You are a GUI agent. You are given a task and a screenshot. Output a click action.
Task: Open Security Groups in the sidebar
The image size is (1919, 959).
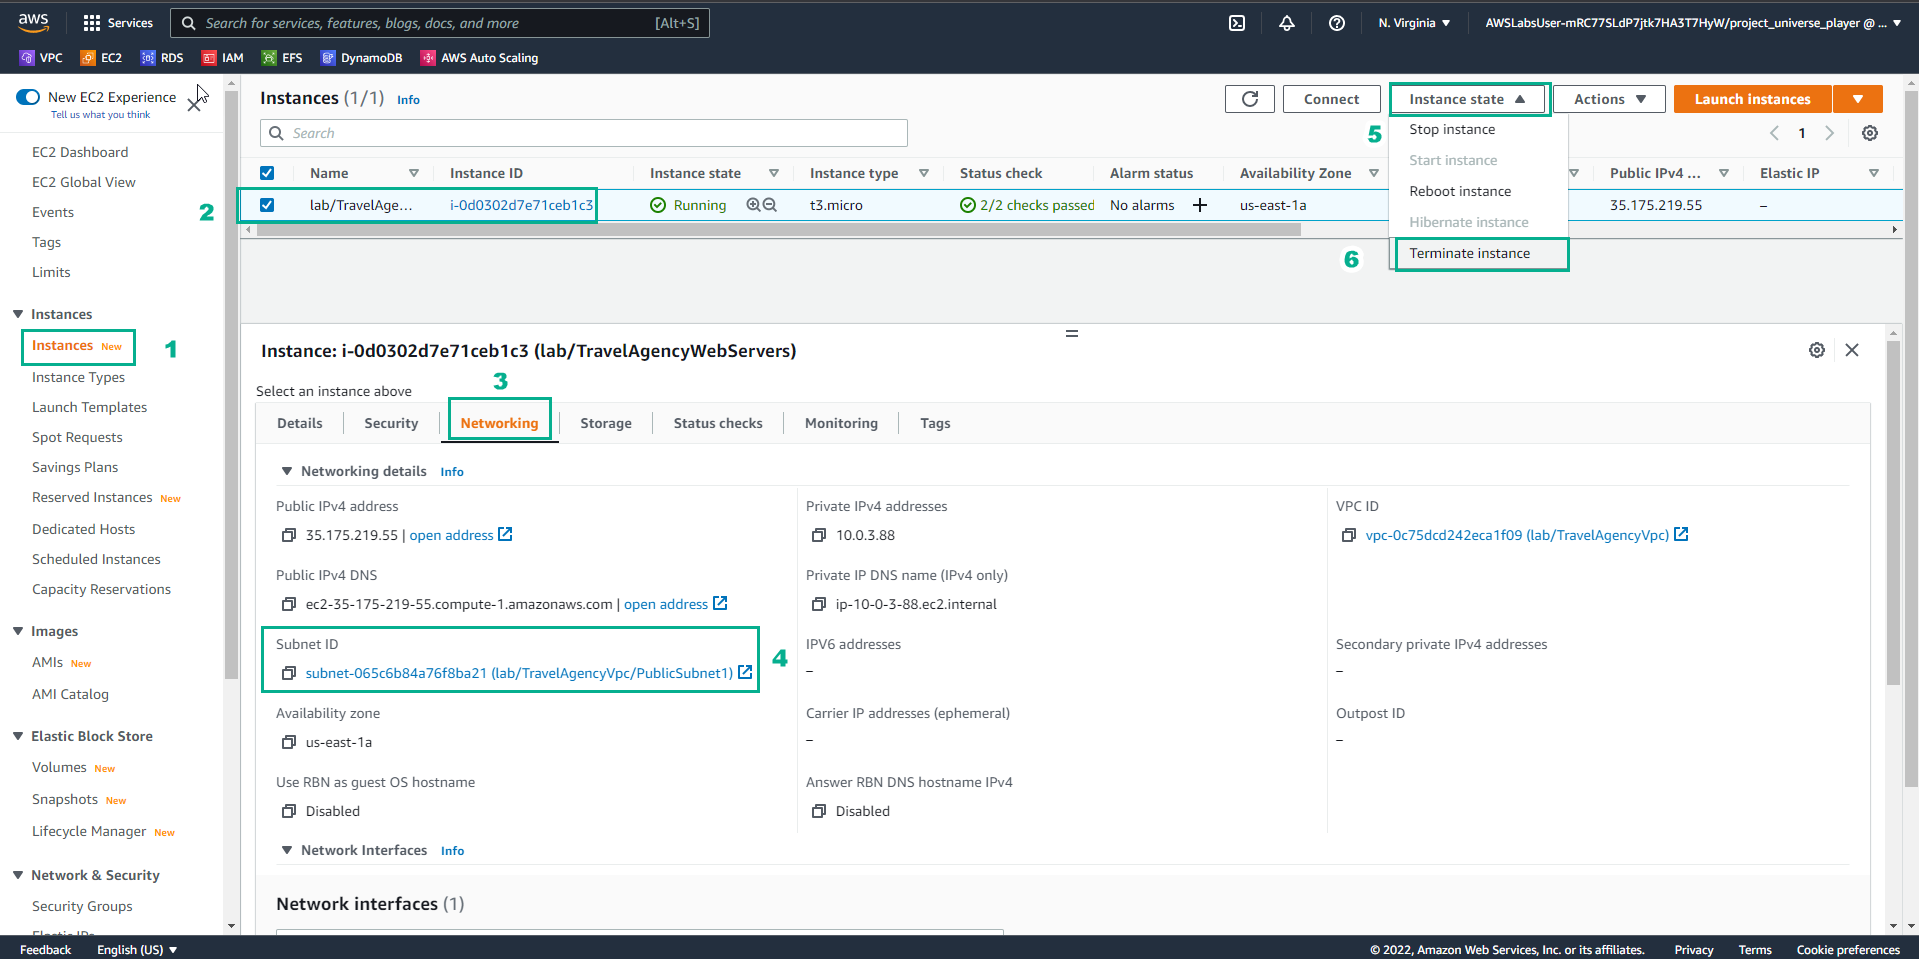tap(82, 906)
